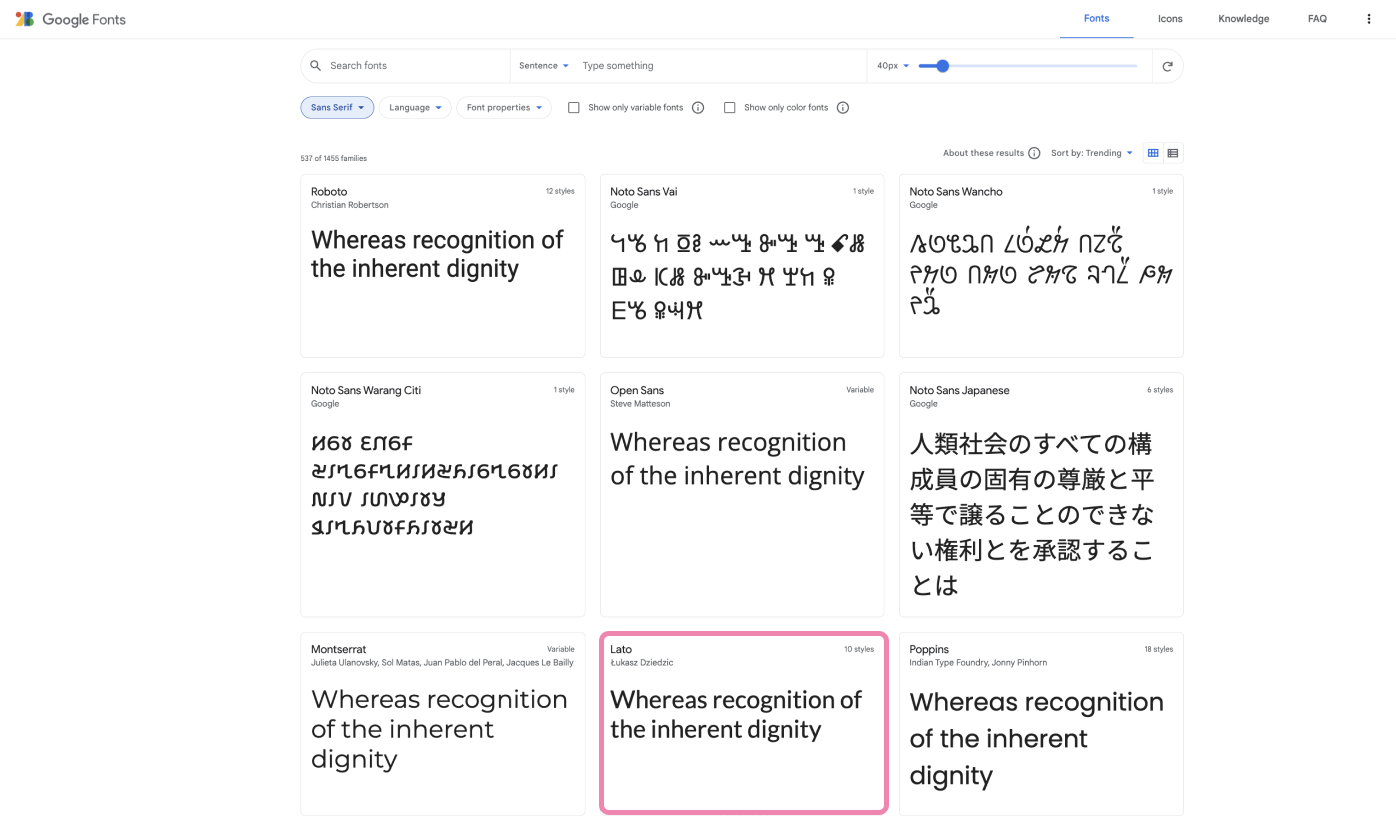Screen dimensions: 1396x827
Task: Enable Show only color fonts checkbox
Action: point(730,108)
